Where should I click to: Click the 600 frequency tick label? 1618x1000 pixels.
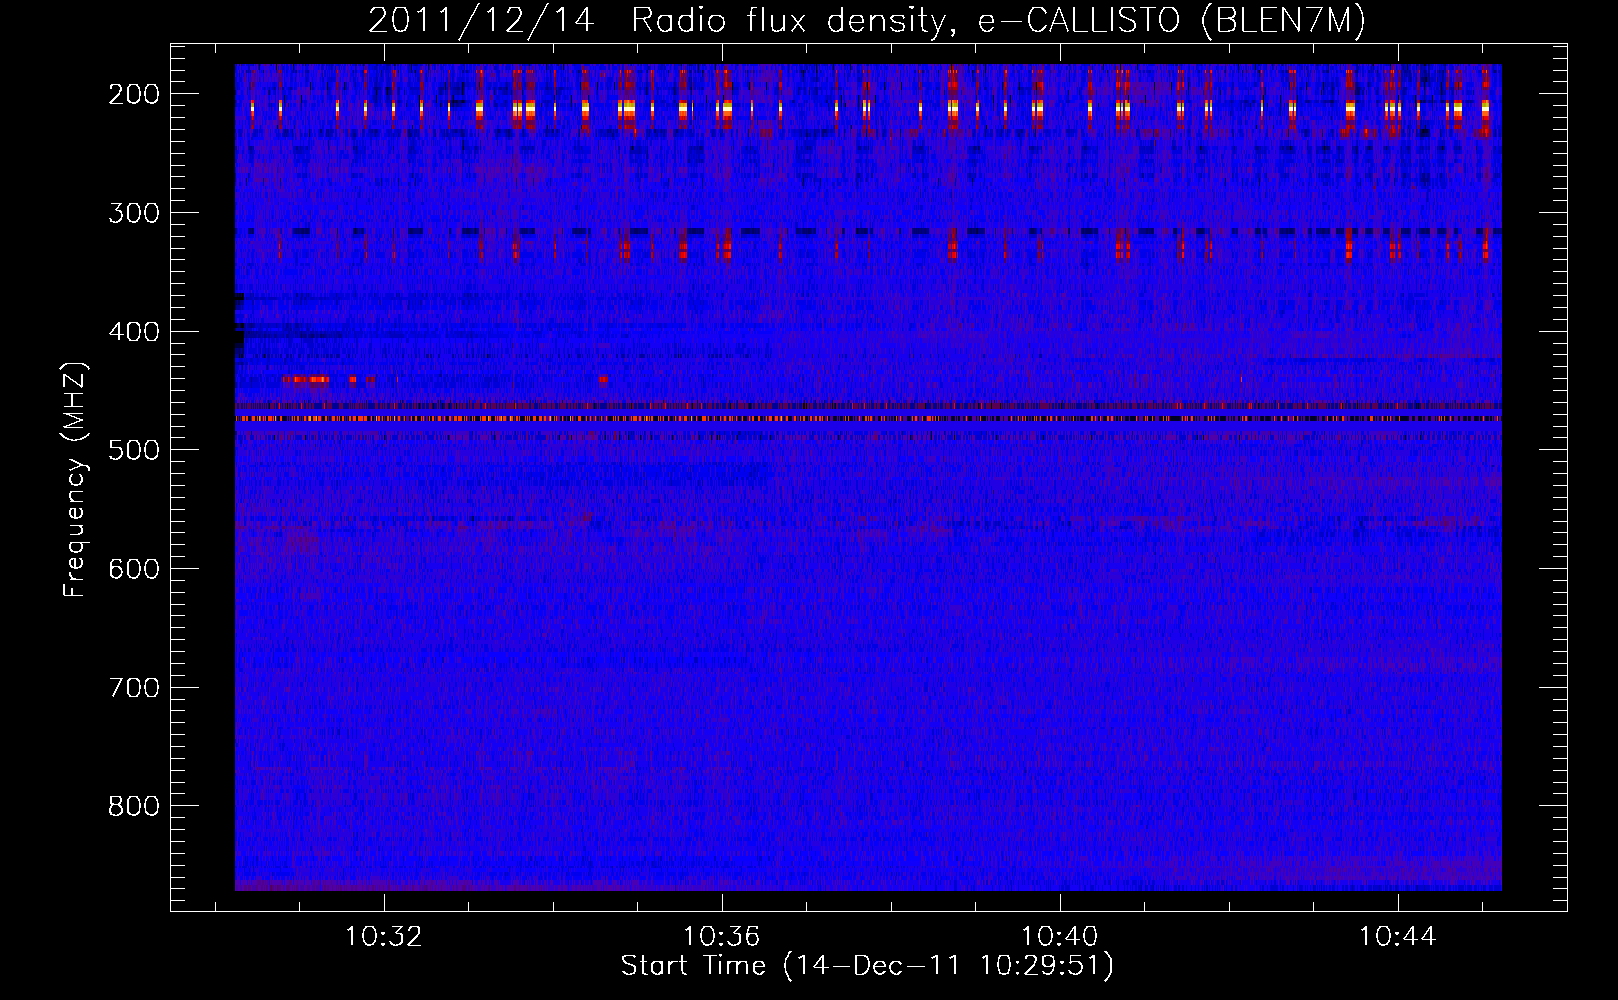(132, 569)
